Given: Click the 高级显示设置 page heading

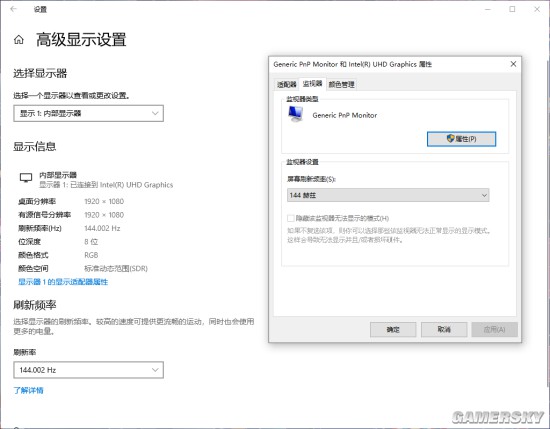Looking at the screenshot, I should point(81,39).
